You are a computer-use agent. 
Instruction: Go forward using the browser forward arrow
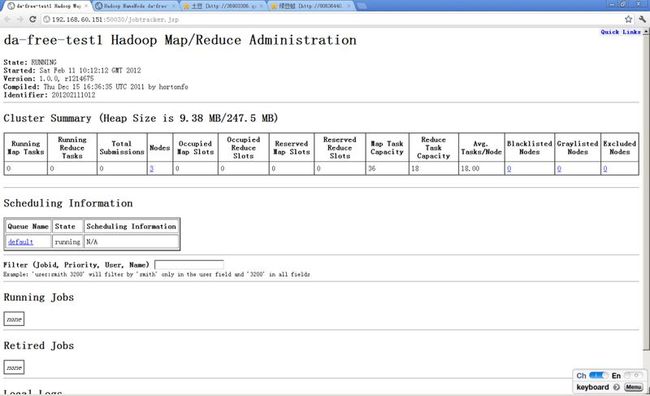tap(19, 19)
